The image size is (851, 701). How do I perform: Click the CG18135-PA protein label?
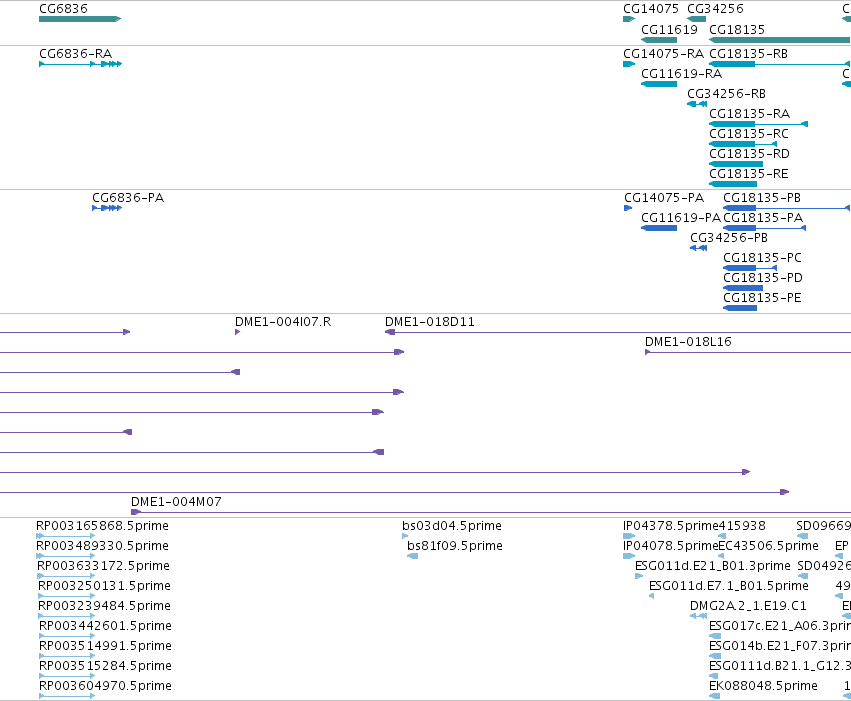pos(763,218)
